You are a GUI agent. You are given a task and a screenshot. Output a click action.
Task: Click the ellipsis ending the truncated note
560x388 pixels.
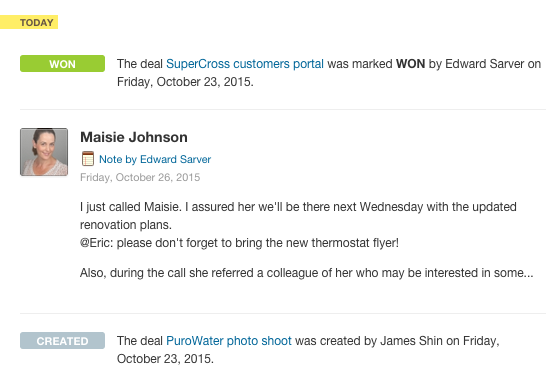(529, 274)
